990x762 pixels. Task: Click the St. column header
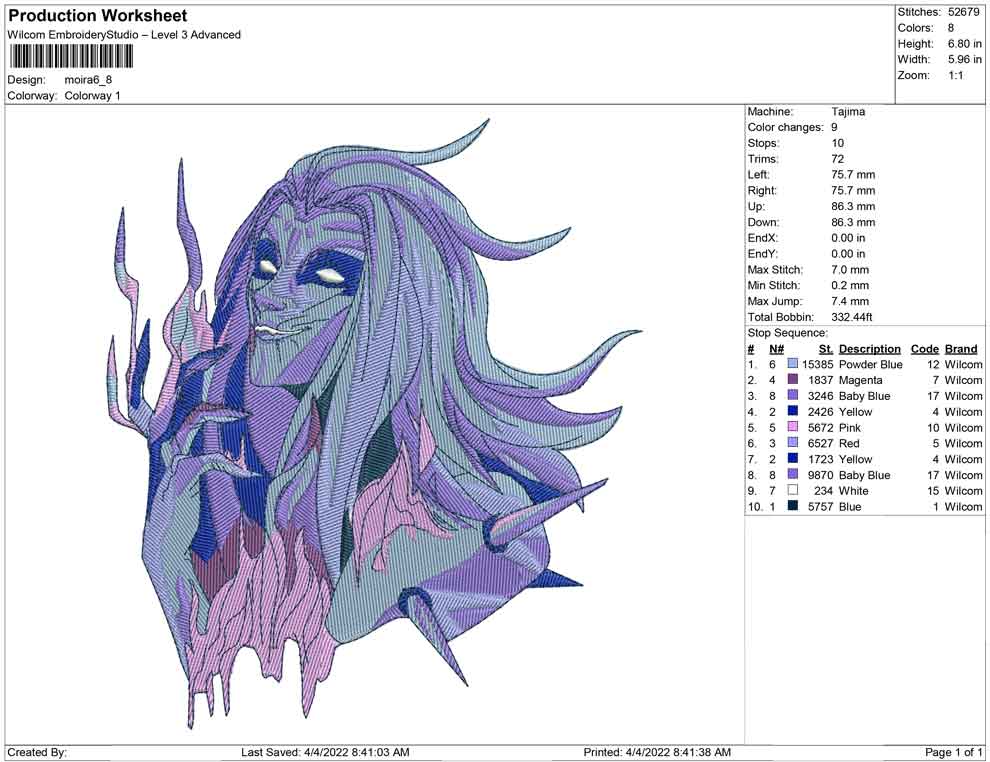pos(825,349)
